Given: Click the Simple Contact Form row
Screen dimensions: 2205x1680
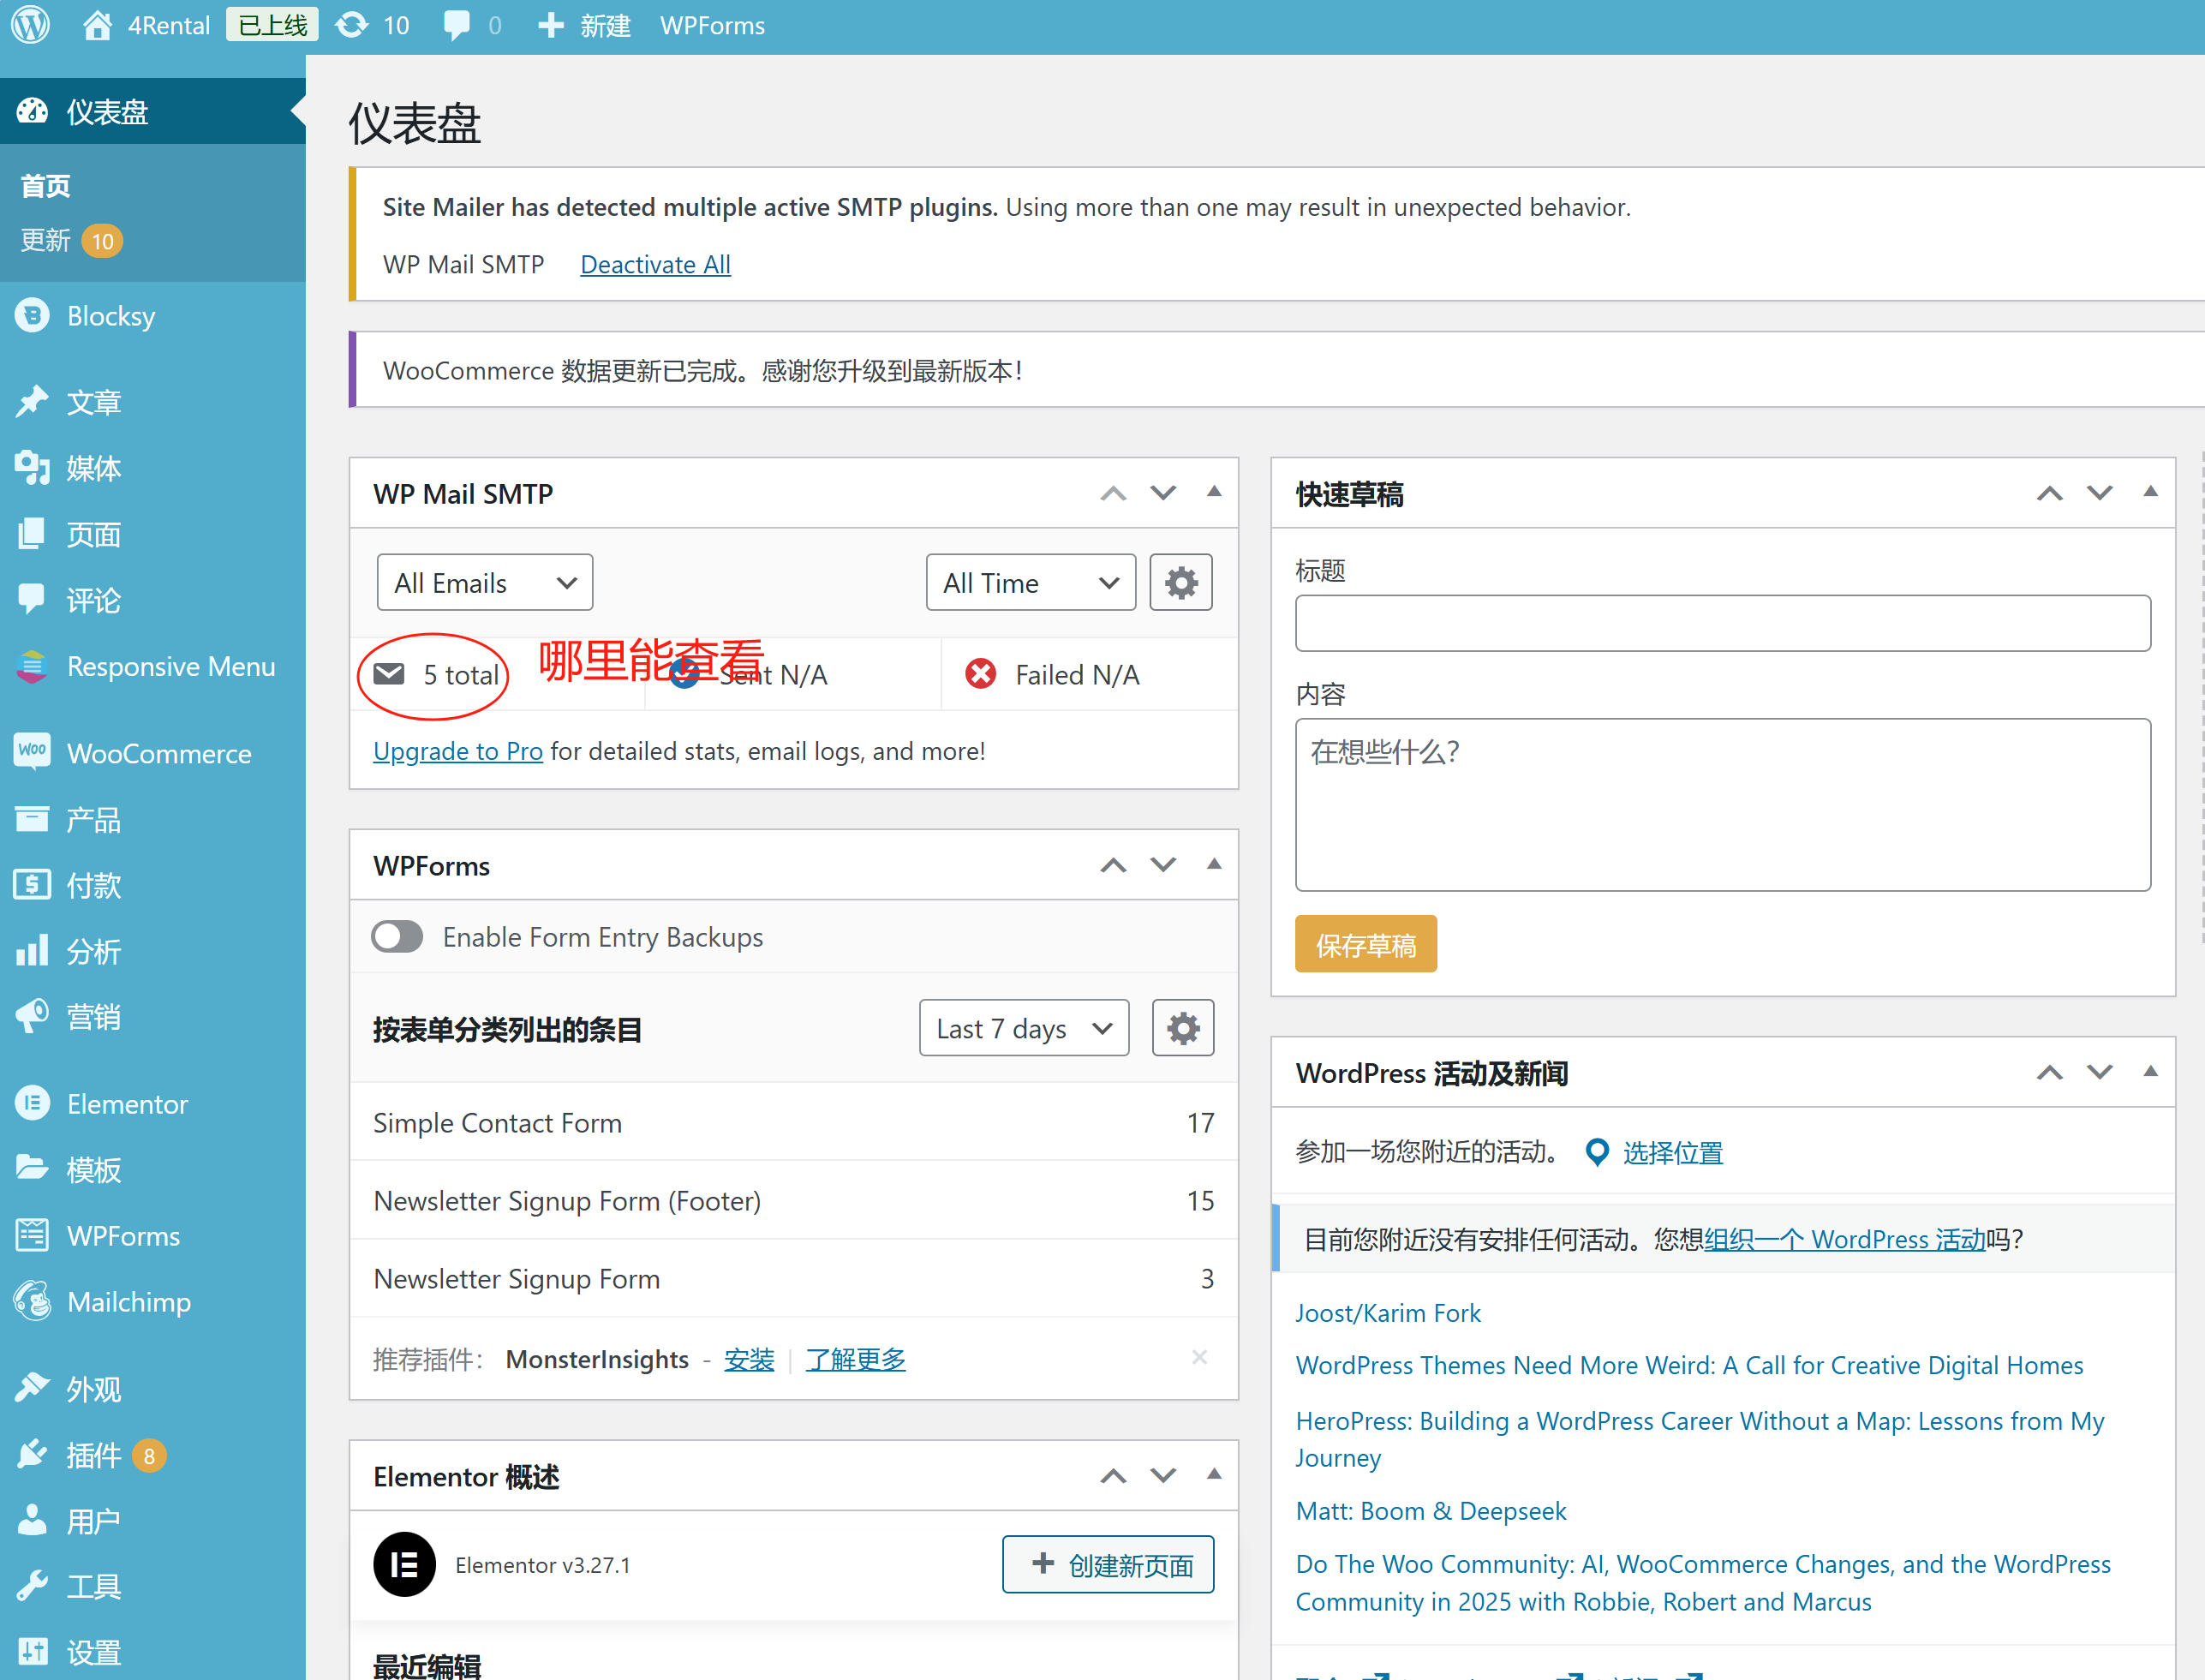Looking at the screenshot, I should click(x=794, y=1122).
